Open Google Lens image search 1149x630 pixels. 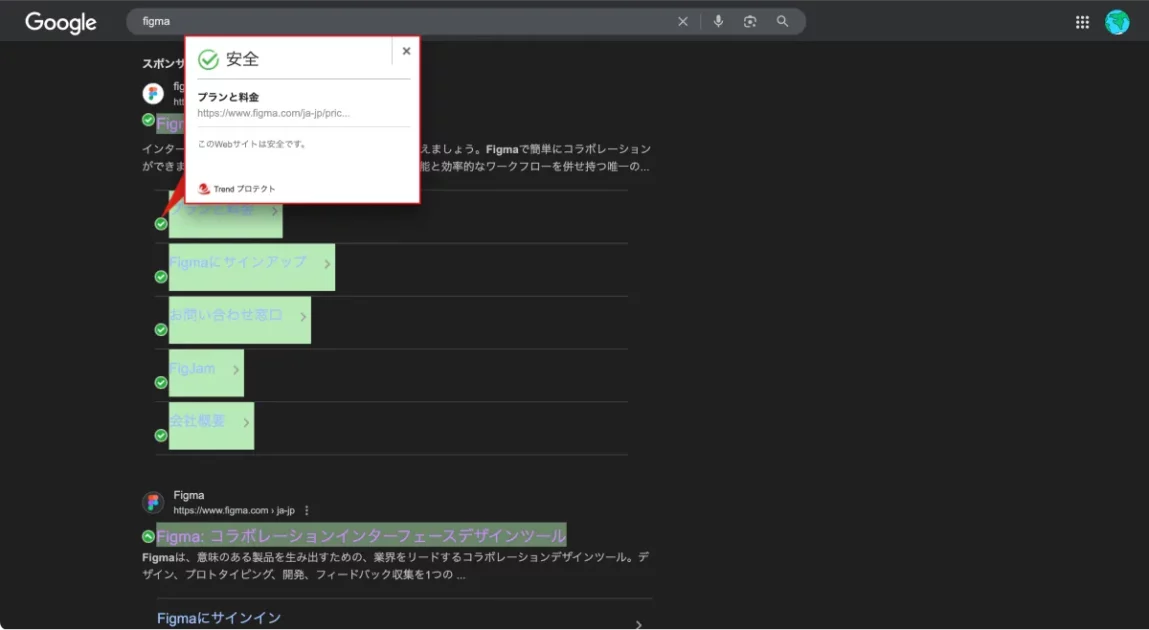[750, 21]
